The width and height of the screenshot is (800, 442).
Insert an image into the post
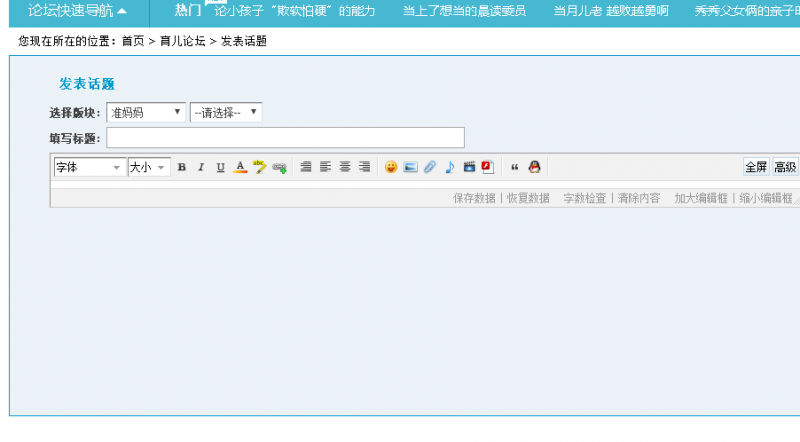point(410,167)
